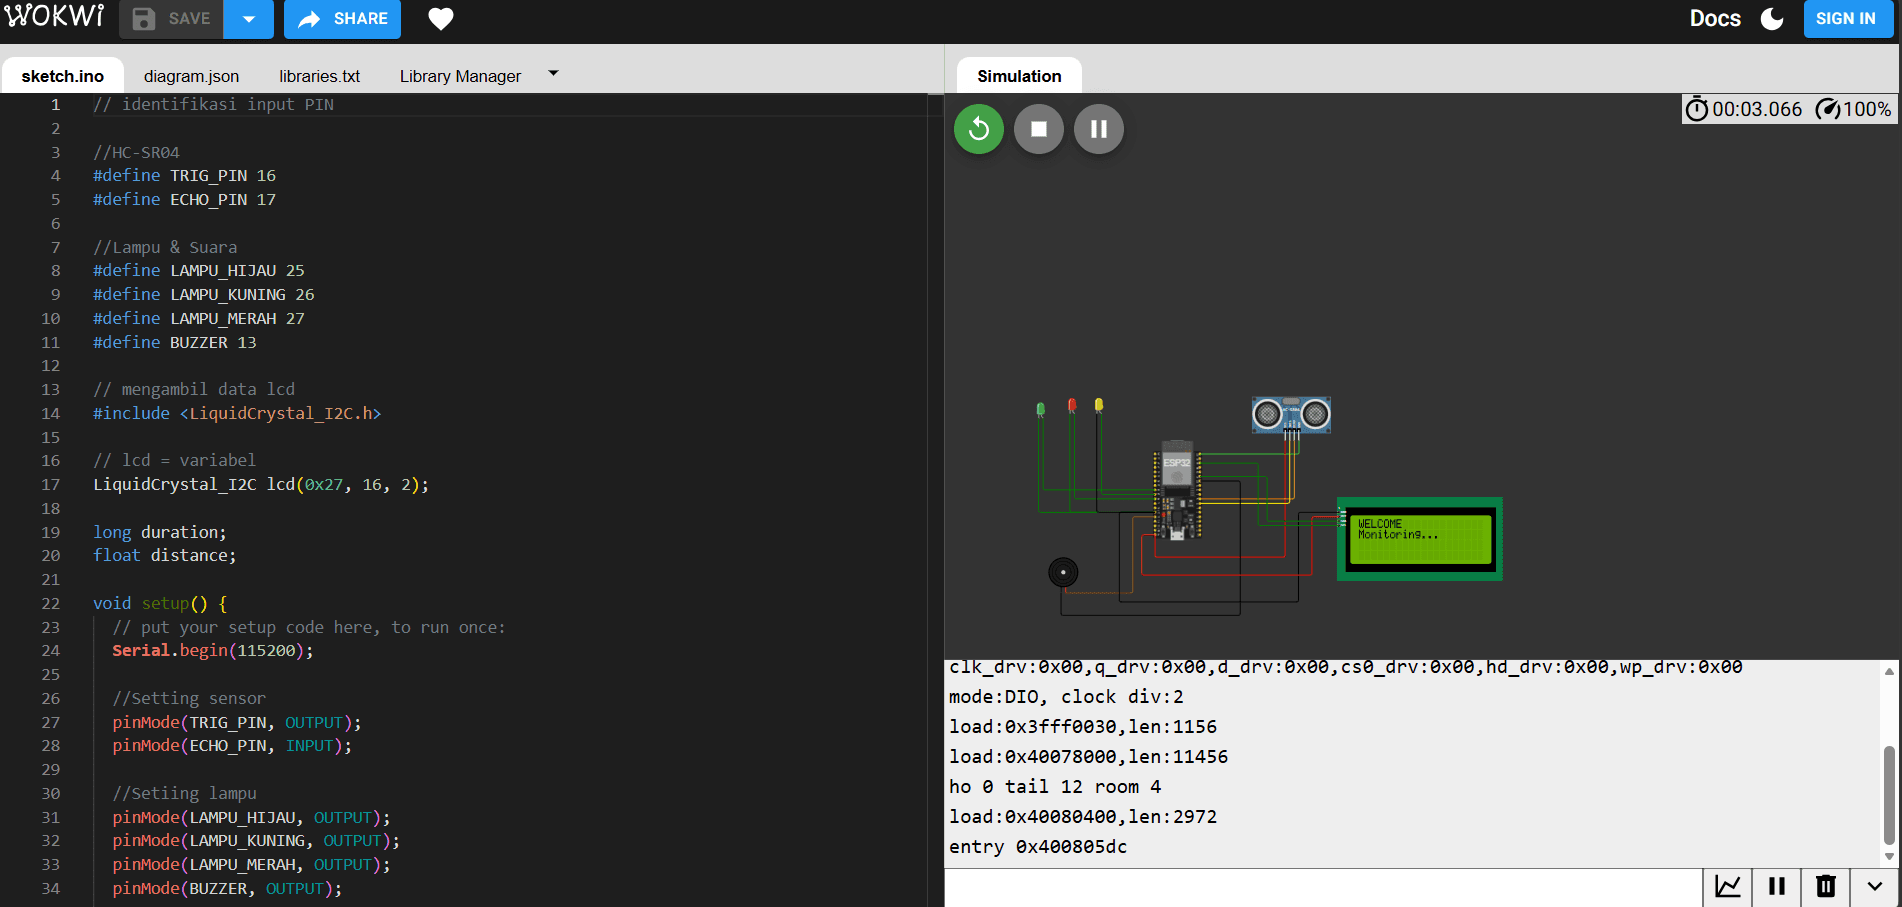Screen dimensions: 1902x907
Task: Open the save options dropdown arrow
Action: (x=249, y=19)
